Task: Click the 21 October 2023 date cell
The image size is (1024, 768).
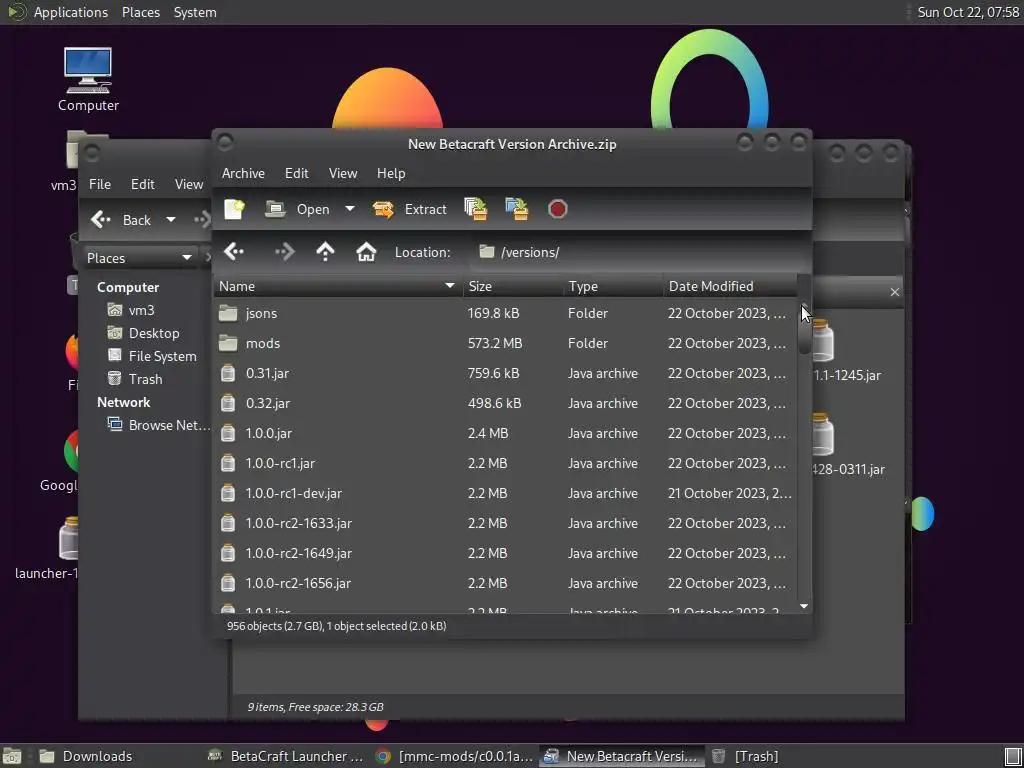Action: [729, 494]
